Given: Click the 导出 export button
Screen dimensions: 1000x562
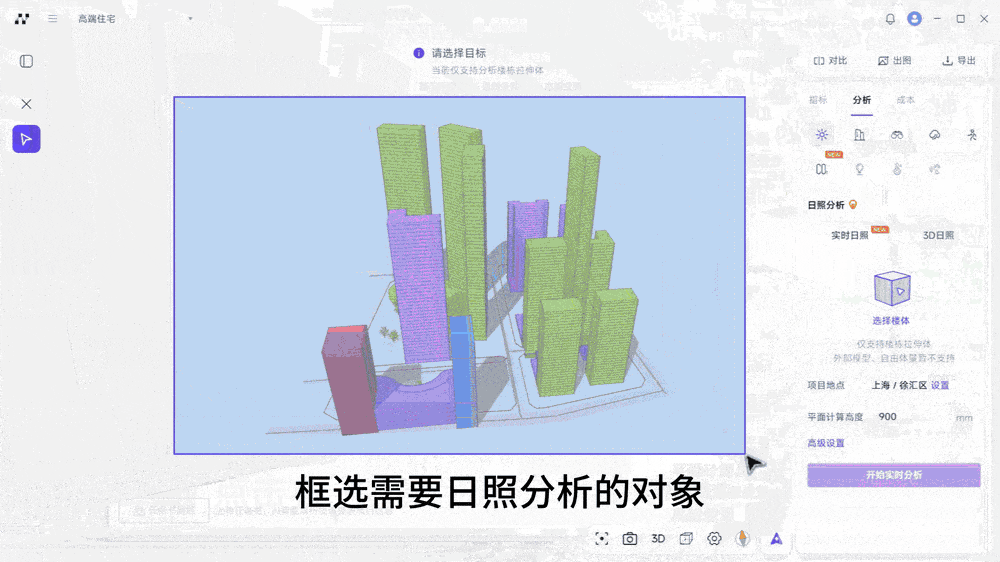Looking at the screenshot, I should click(x=959, y=61).
